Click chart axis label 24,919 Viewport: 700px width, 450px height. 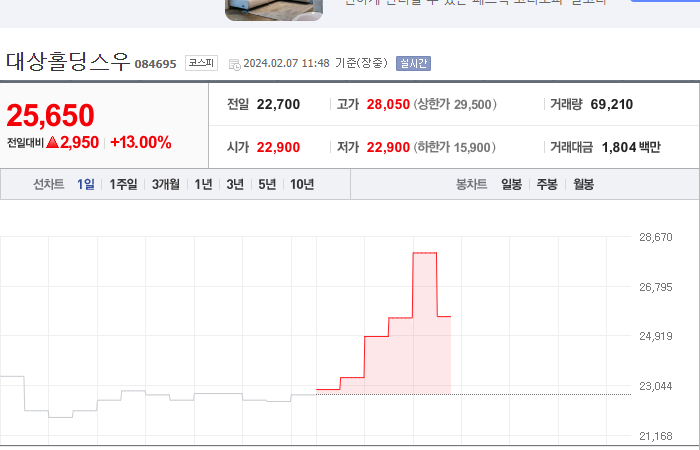coord(656,336)
